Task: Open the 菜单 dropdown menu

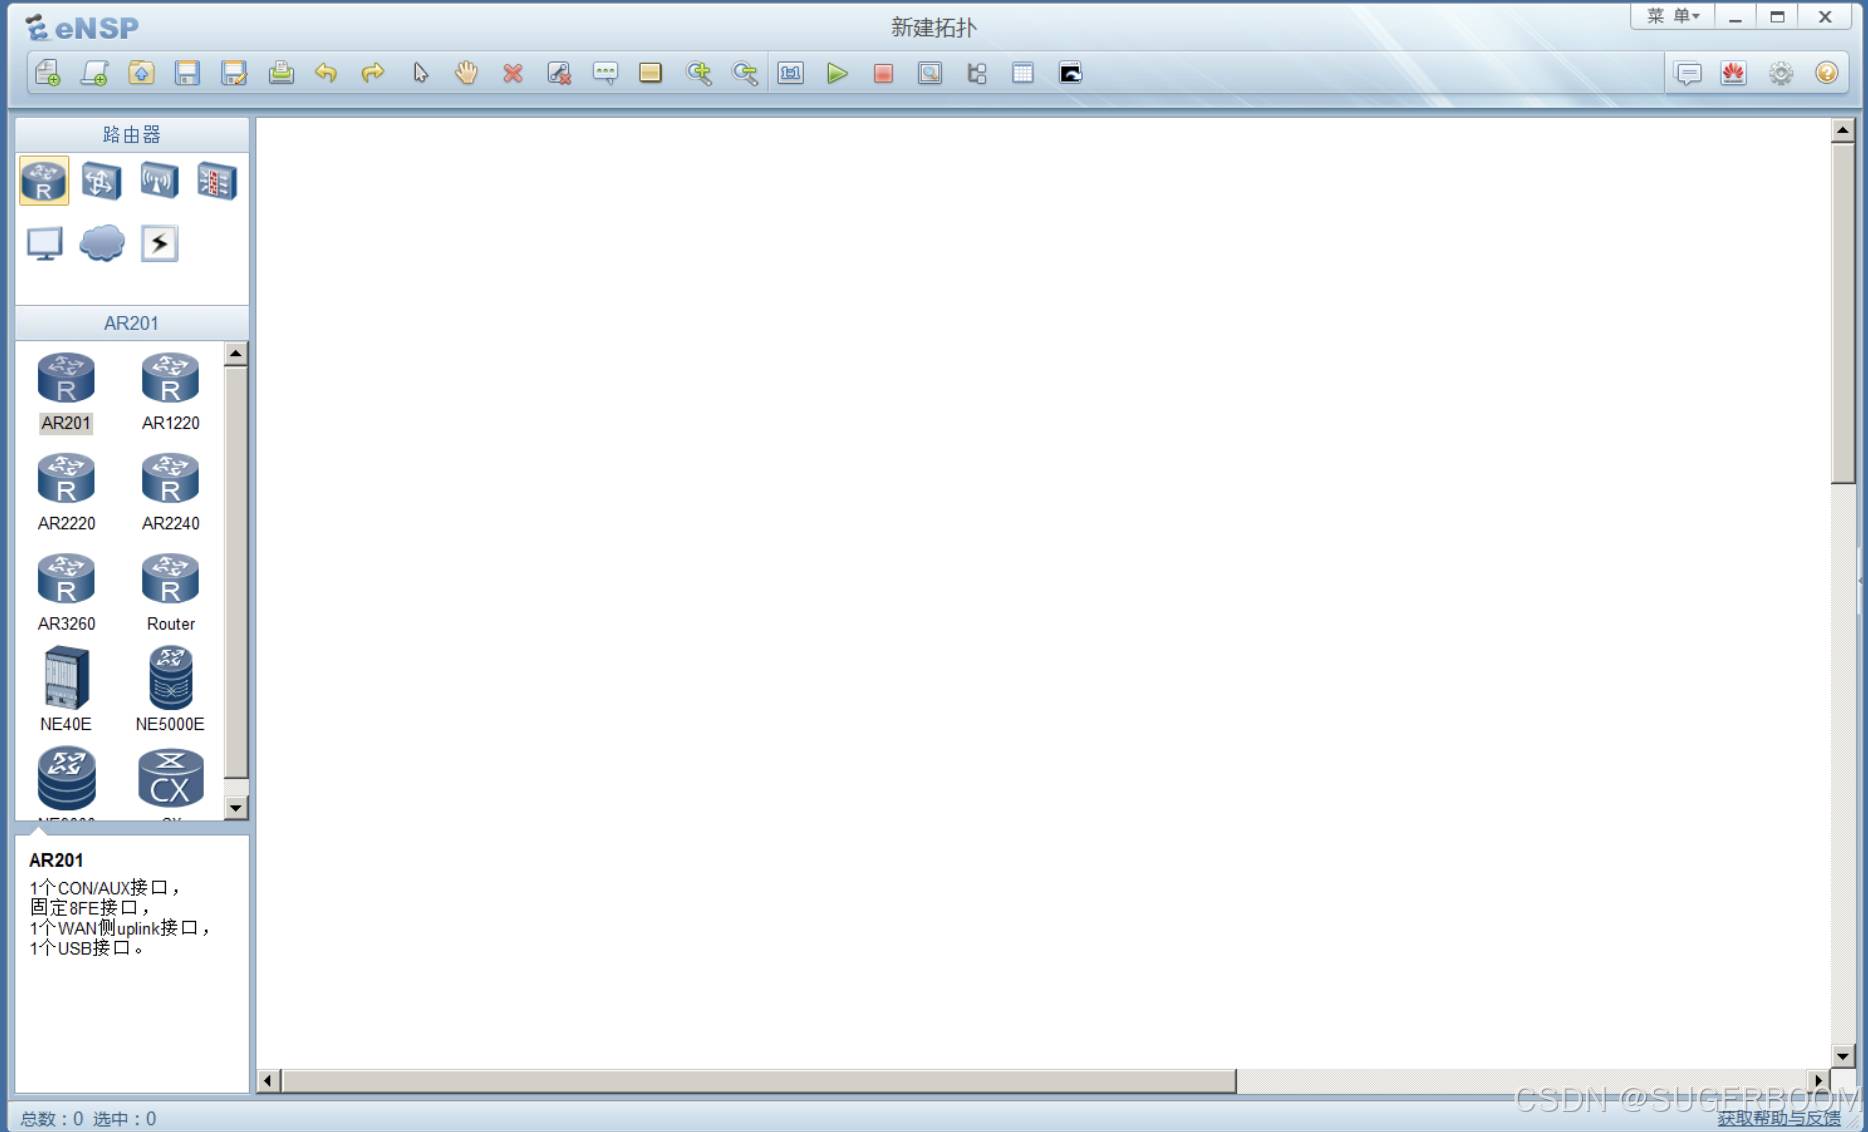Action: pyautogui.click(x=1673, y=16)
